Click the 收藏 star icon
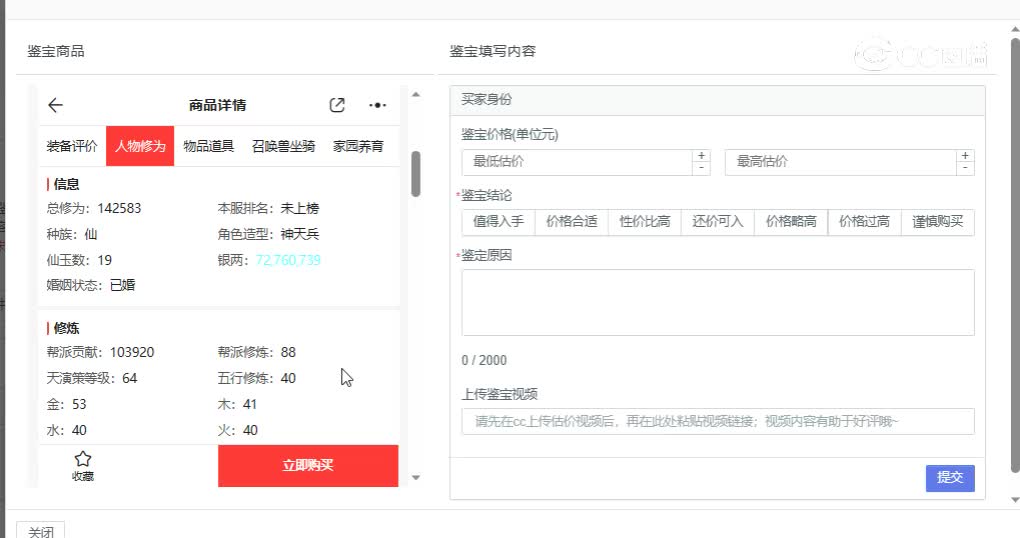This screenshot has width=1020, height=538. click(x=83, y=459)
